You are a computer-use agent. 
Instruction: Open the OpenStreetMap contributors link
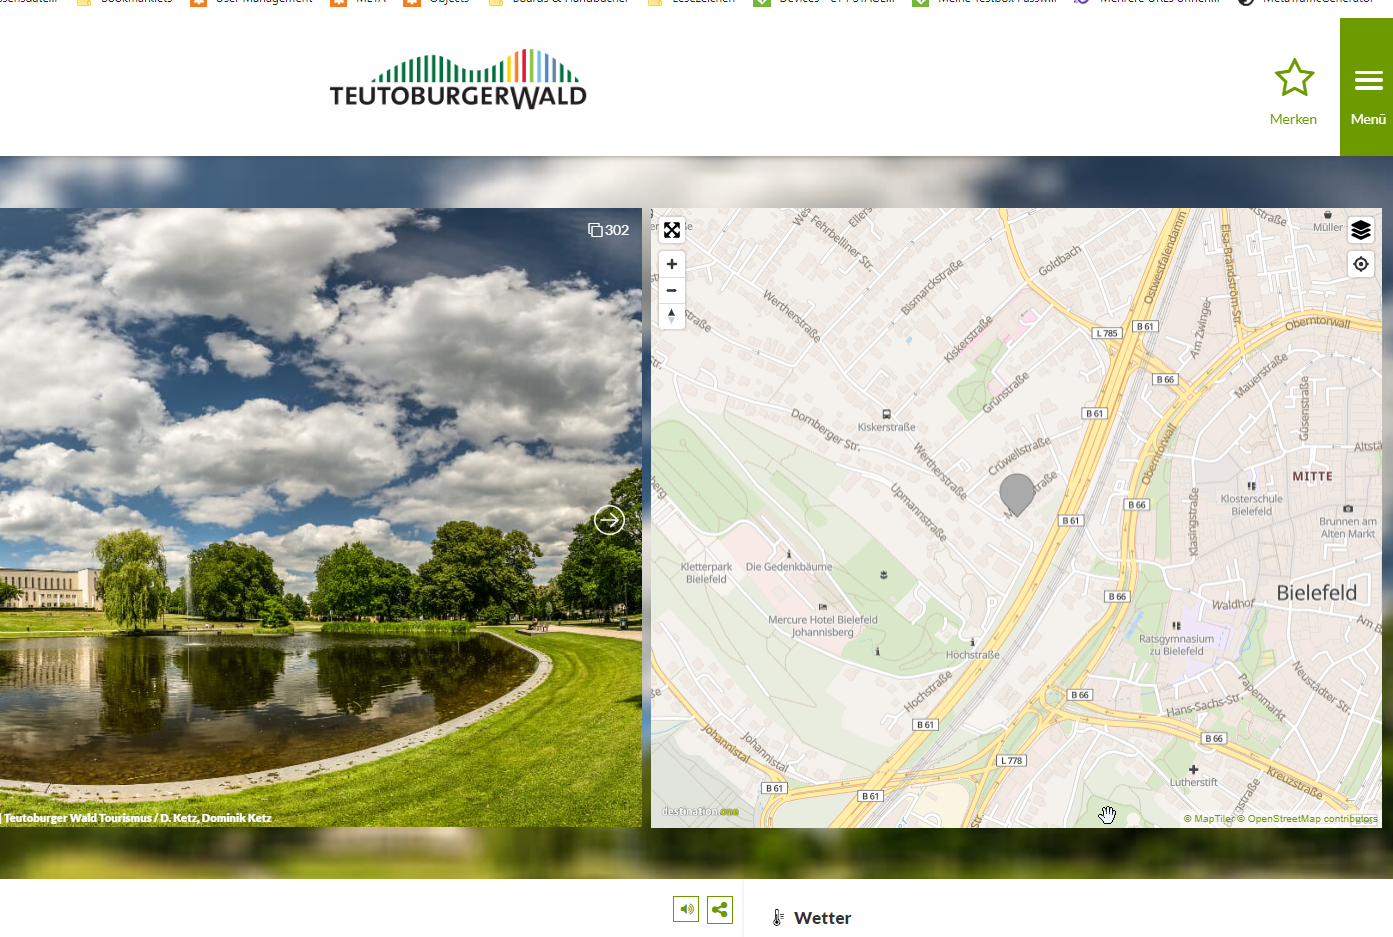1308,819
